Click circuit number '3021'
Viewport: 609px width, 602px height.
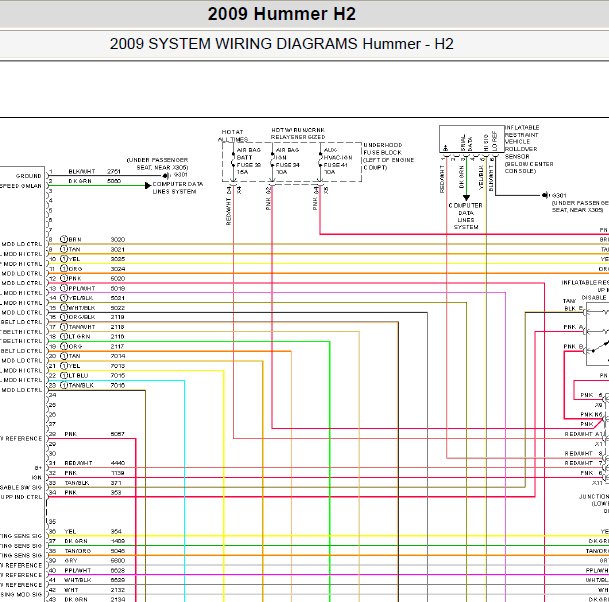(118, 249)
